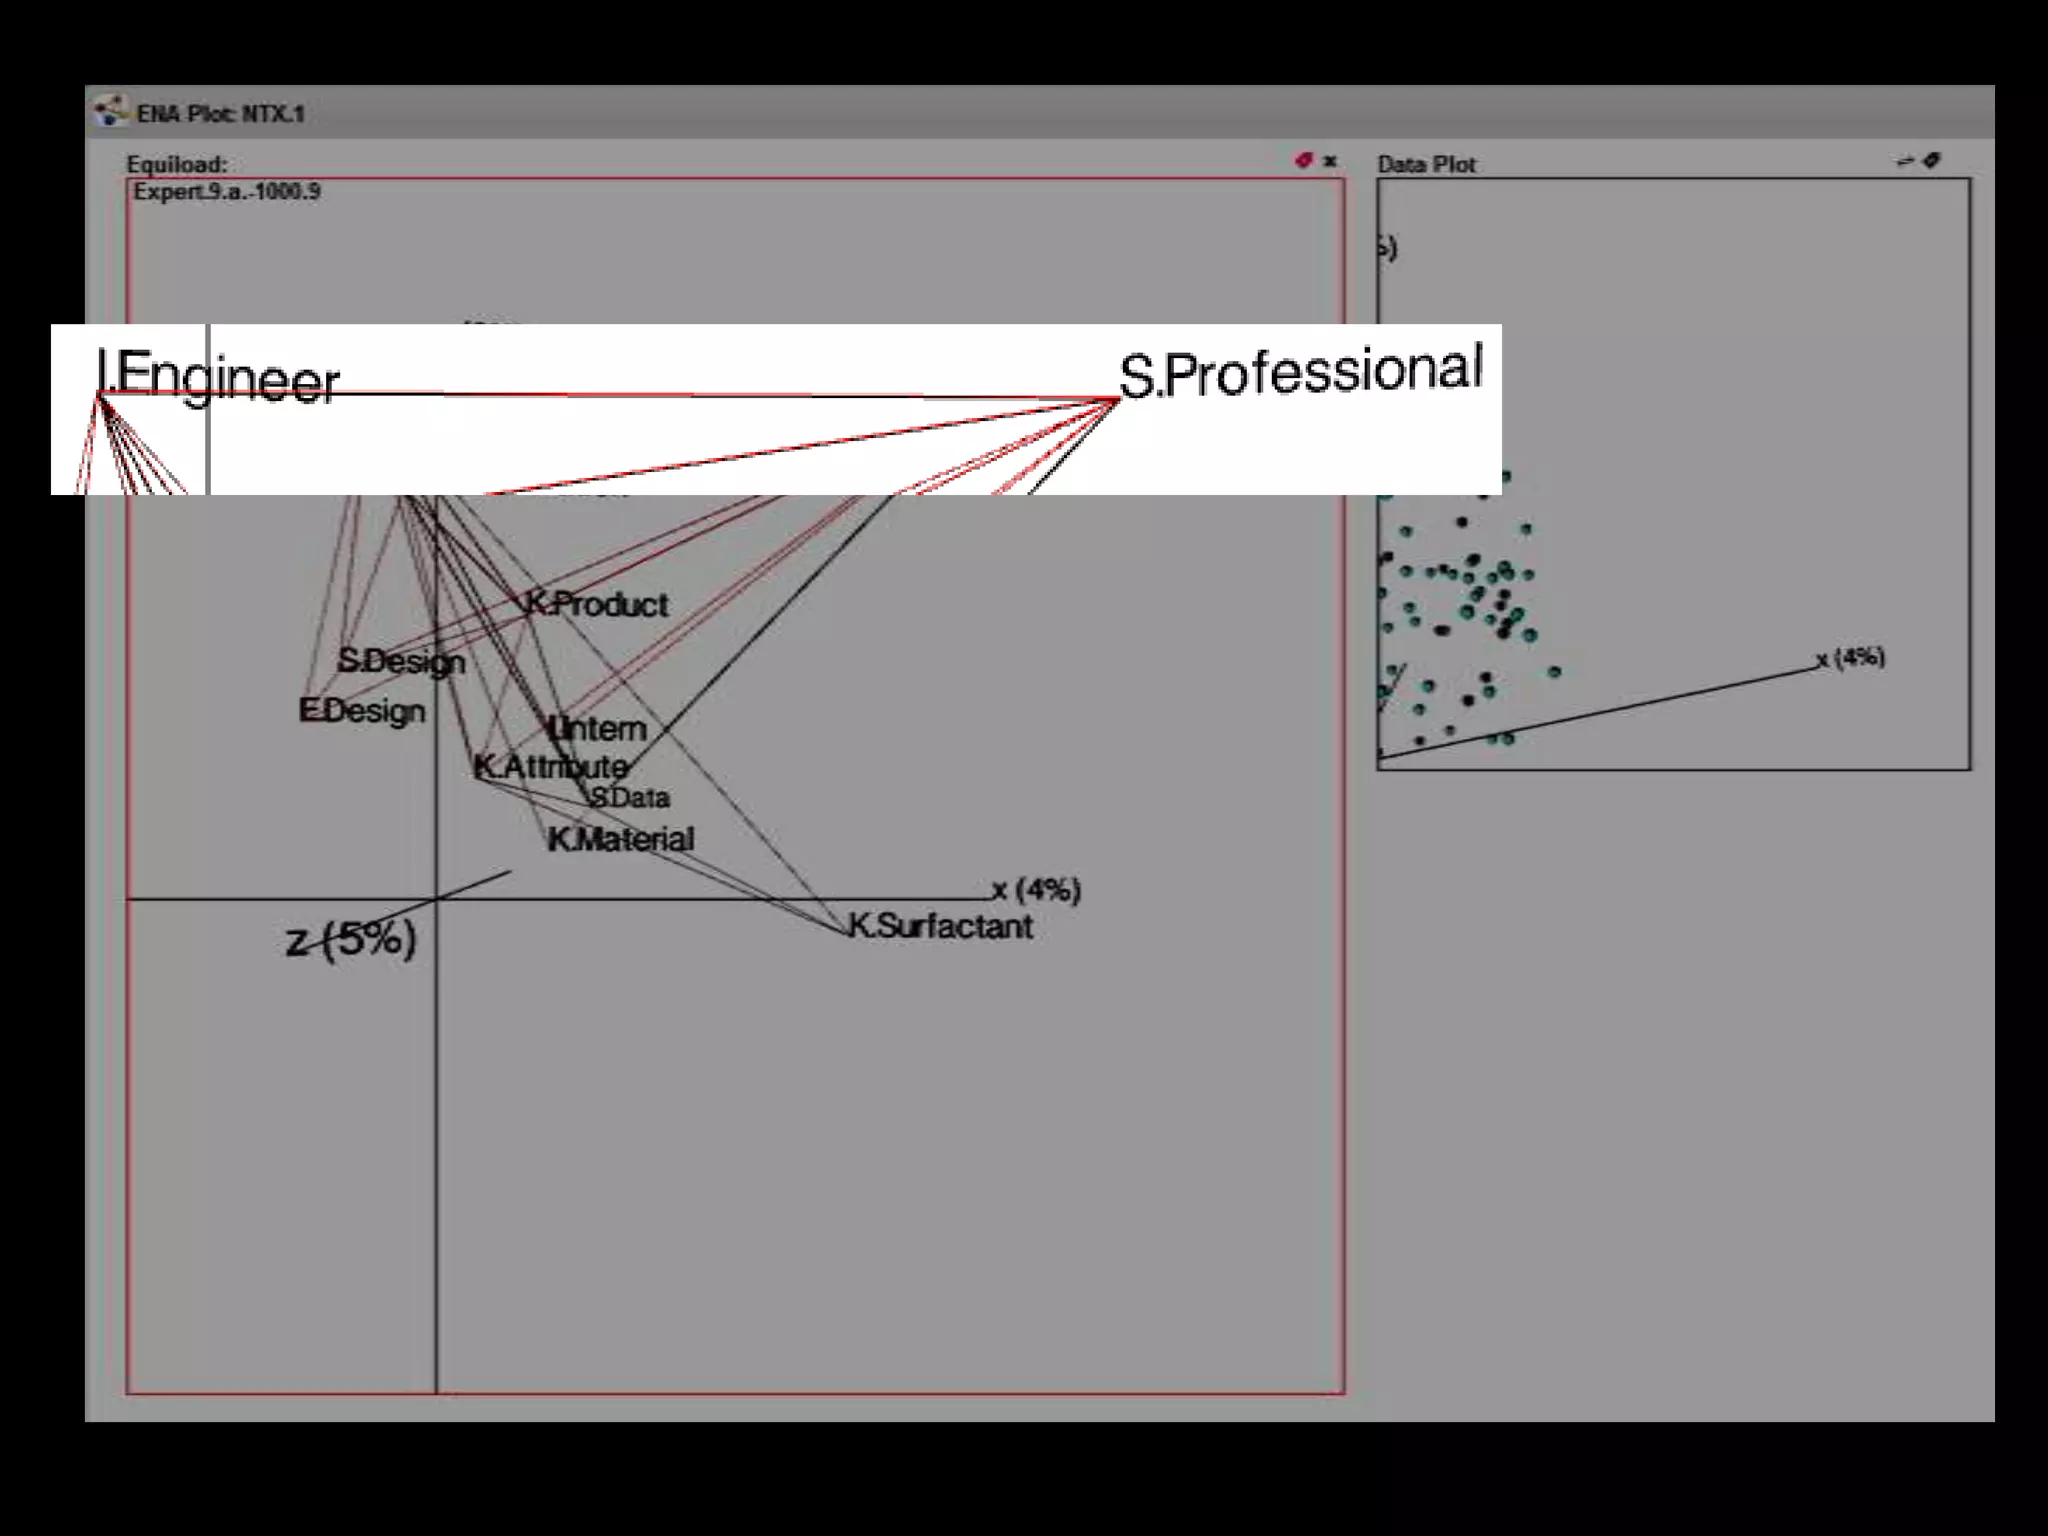Select the S.Professional node label
2048x1536 pixels.
pyautogui.click(x=1300, y=371)
